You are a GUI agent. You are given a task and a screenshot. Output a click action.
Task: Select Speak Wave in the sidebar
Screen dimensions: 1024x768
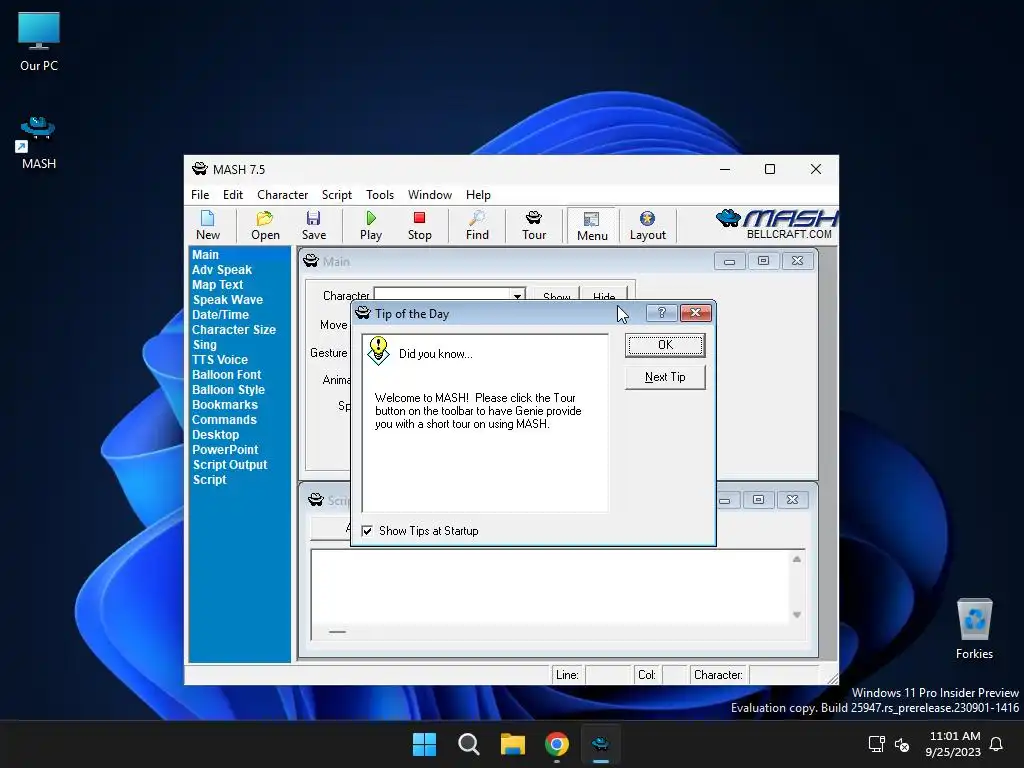pos(227,300)
